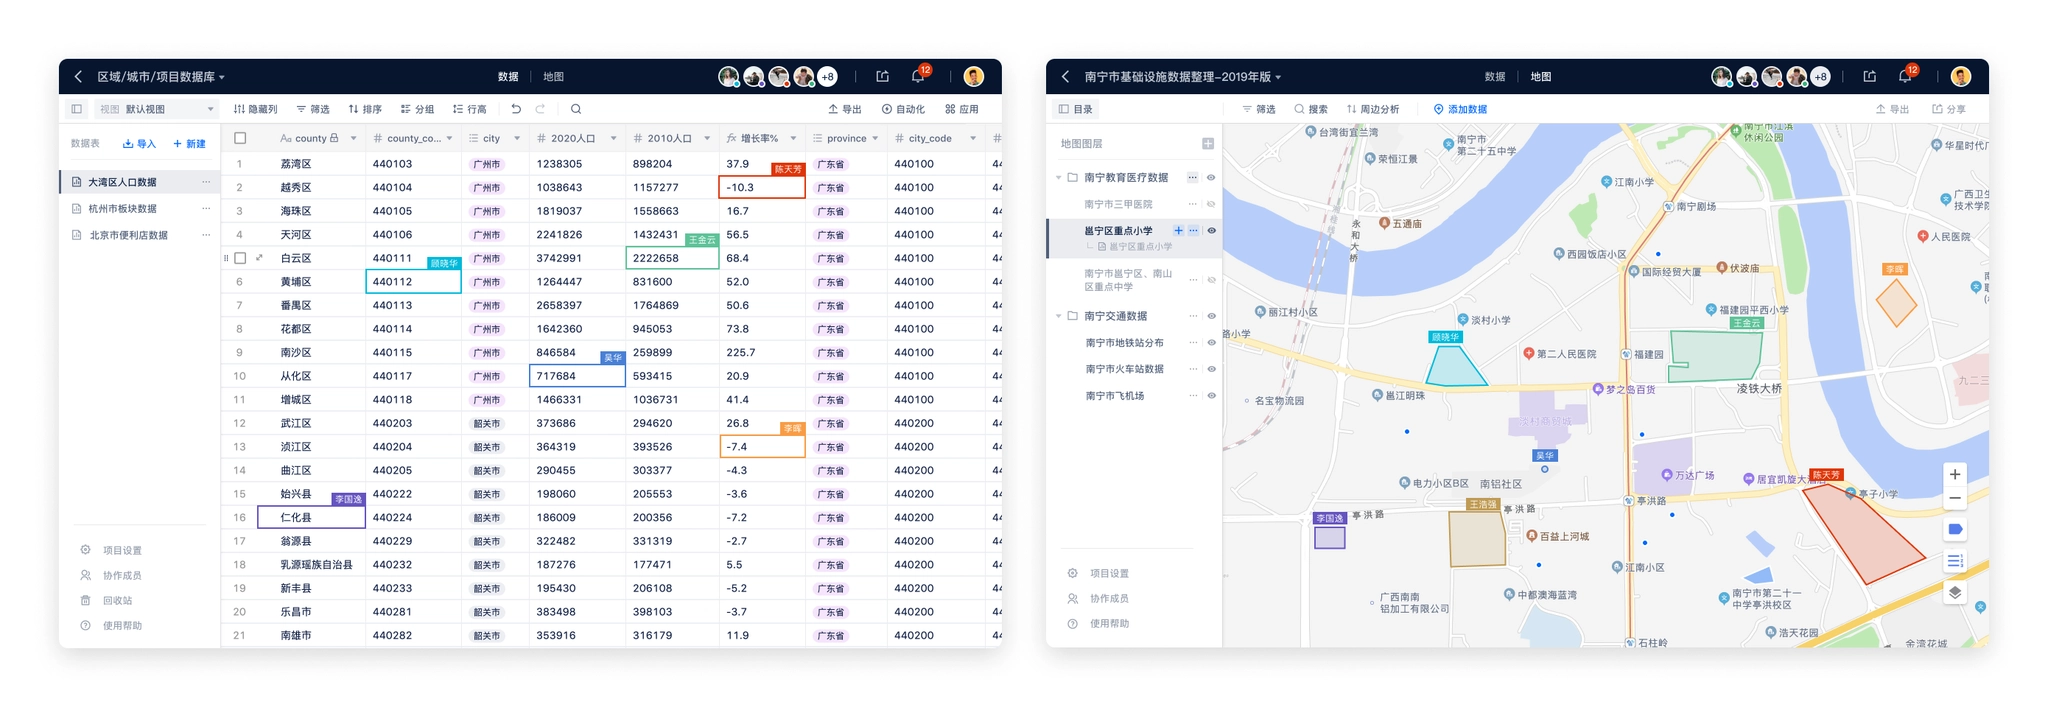Open the map layers stack button
Image resolution: width=2048 pixels, height=707 pixels.
tap(1954, 593)
